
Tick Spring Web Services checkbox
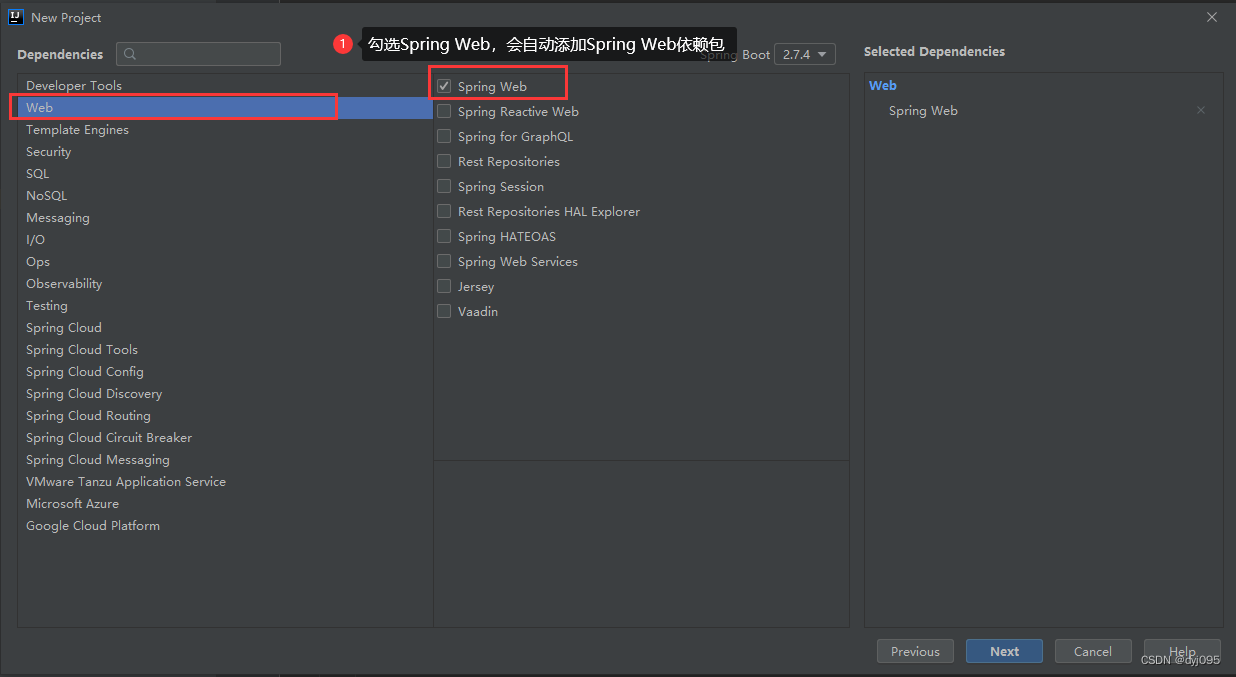pyautogui.click(x=444, y=262)
